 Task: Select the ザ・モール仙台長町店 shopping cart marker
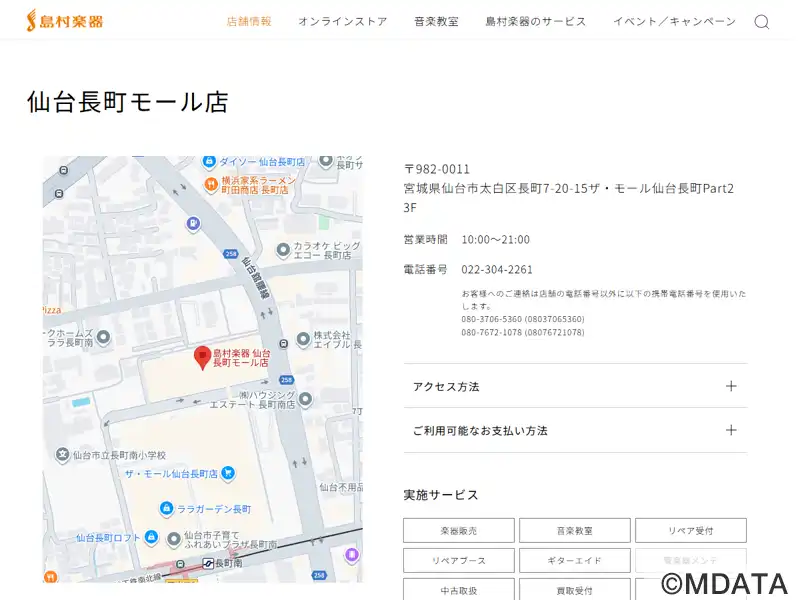[x=228, y=473]
